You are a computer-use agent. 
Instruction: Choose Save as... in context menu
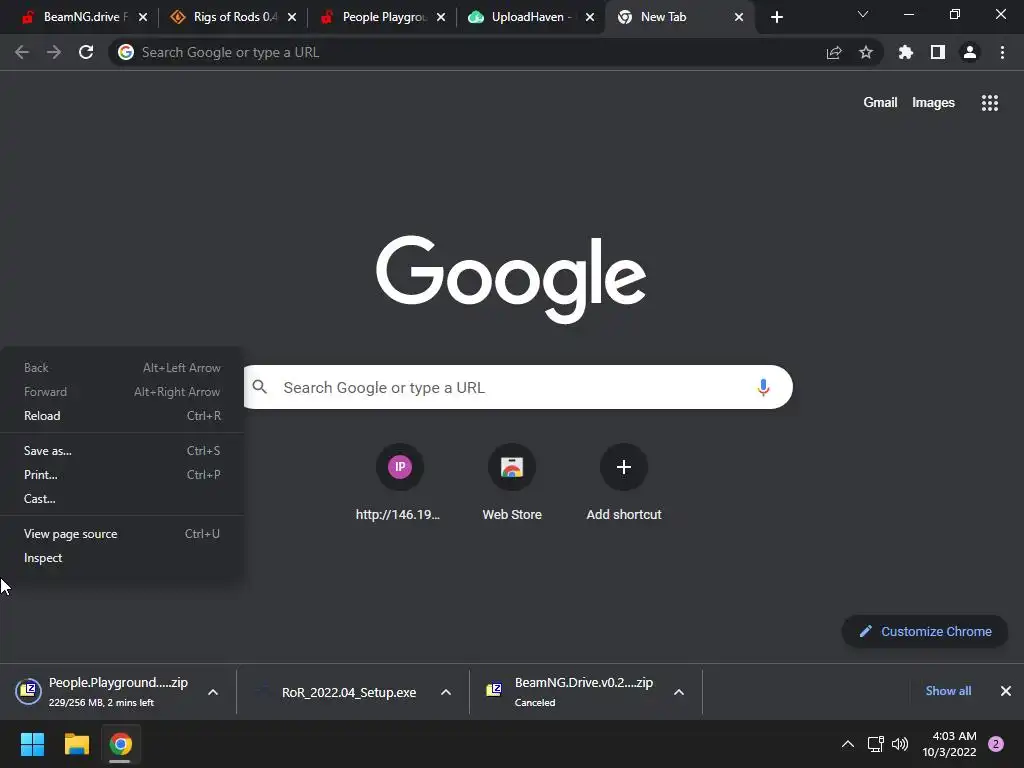[122, 451]
